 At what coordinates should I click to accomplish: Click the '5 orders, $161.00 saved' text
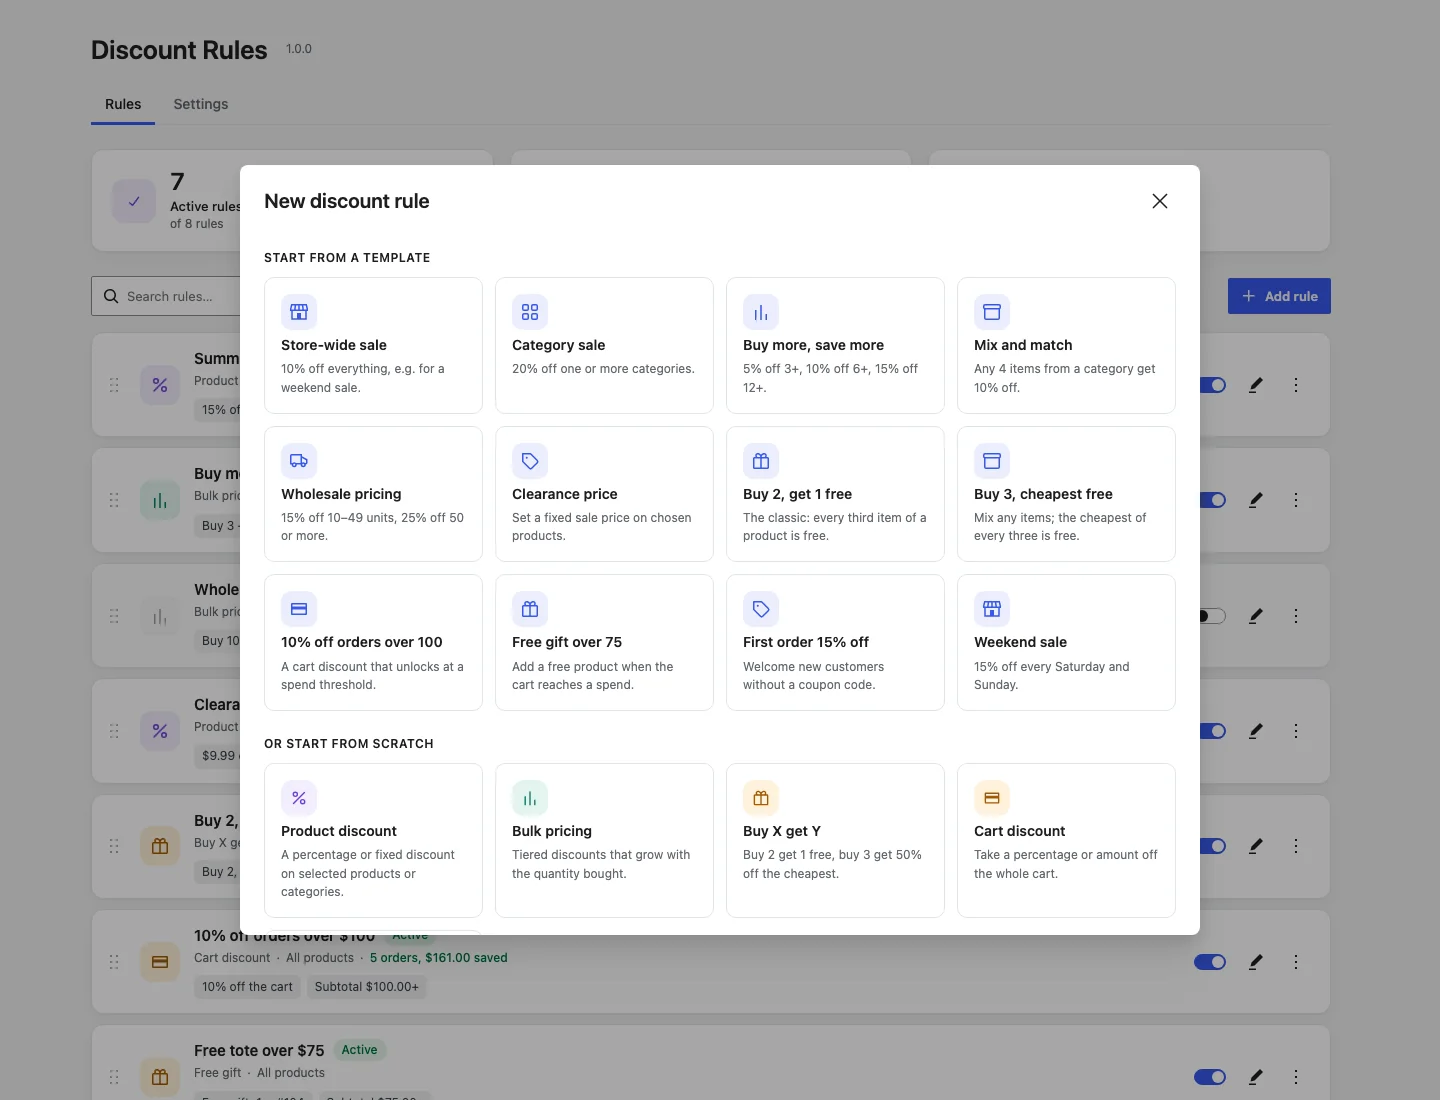(439, 958)
